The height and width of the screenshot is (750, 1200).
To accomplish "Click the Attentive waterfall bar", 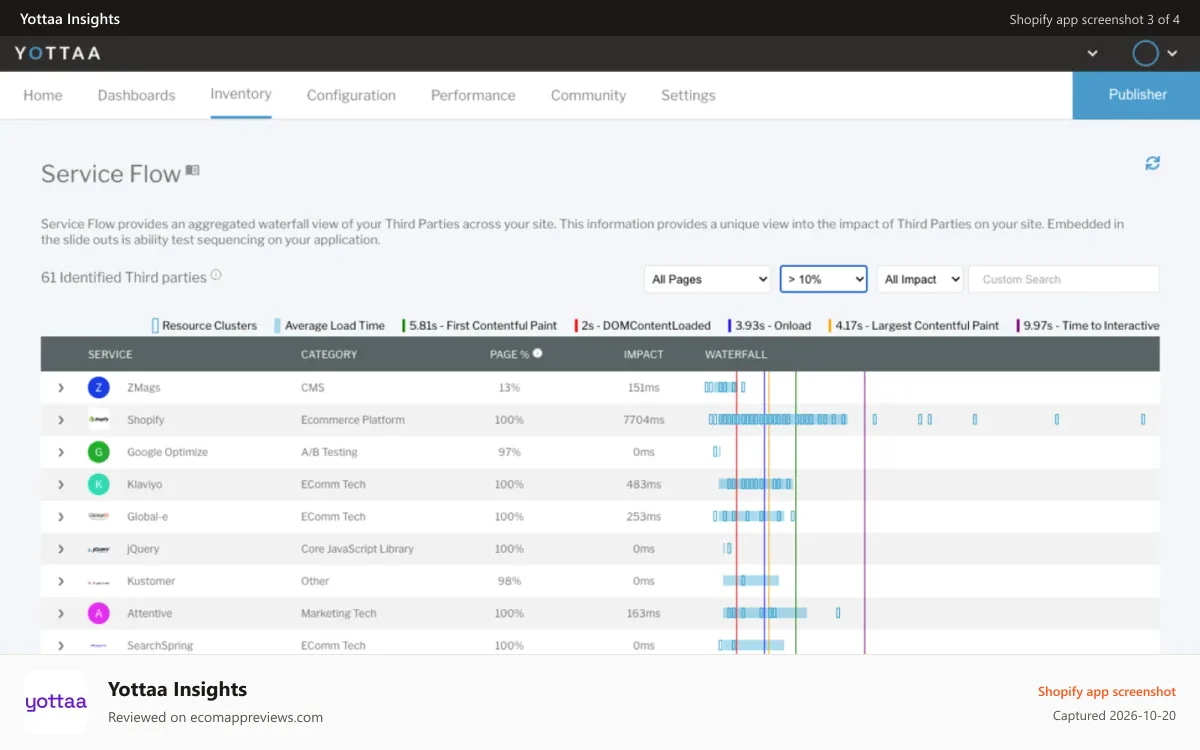I will pos(765,613).
